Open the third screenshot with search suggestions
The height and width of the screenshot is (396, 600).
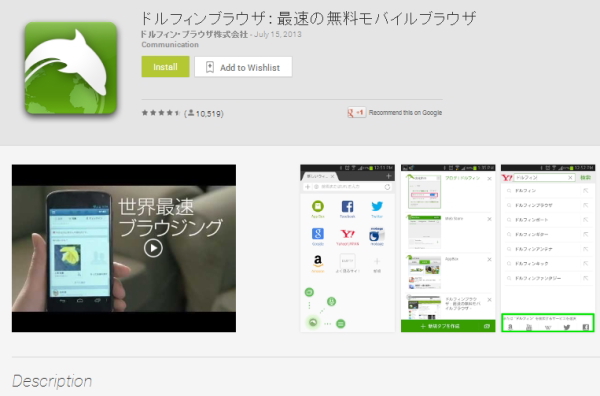click(548, 248)
